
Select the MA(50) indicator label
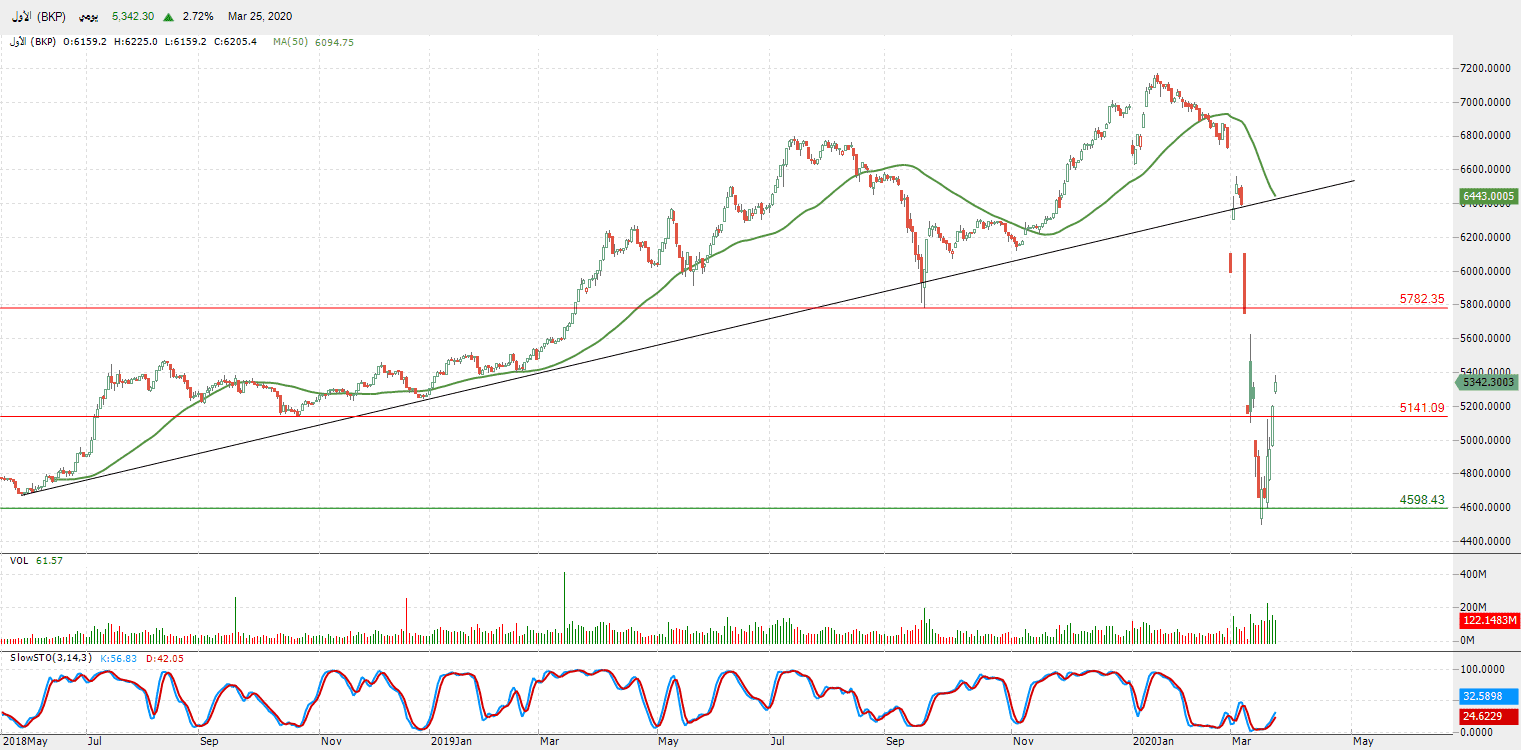[291, 42]
